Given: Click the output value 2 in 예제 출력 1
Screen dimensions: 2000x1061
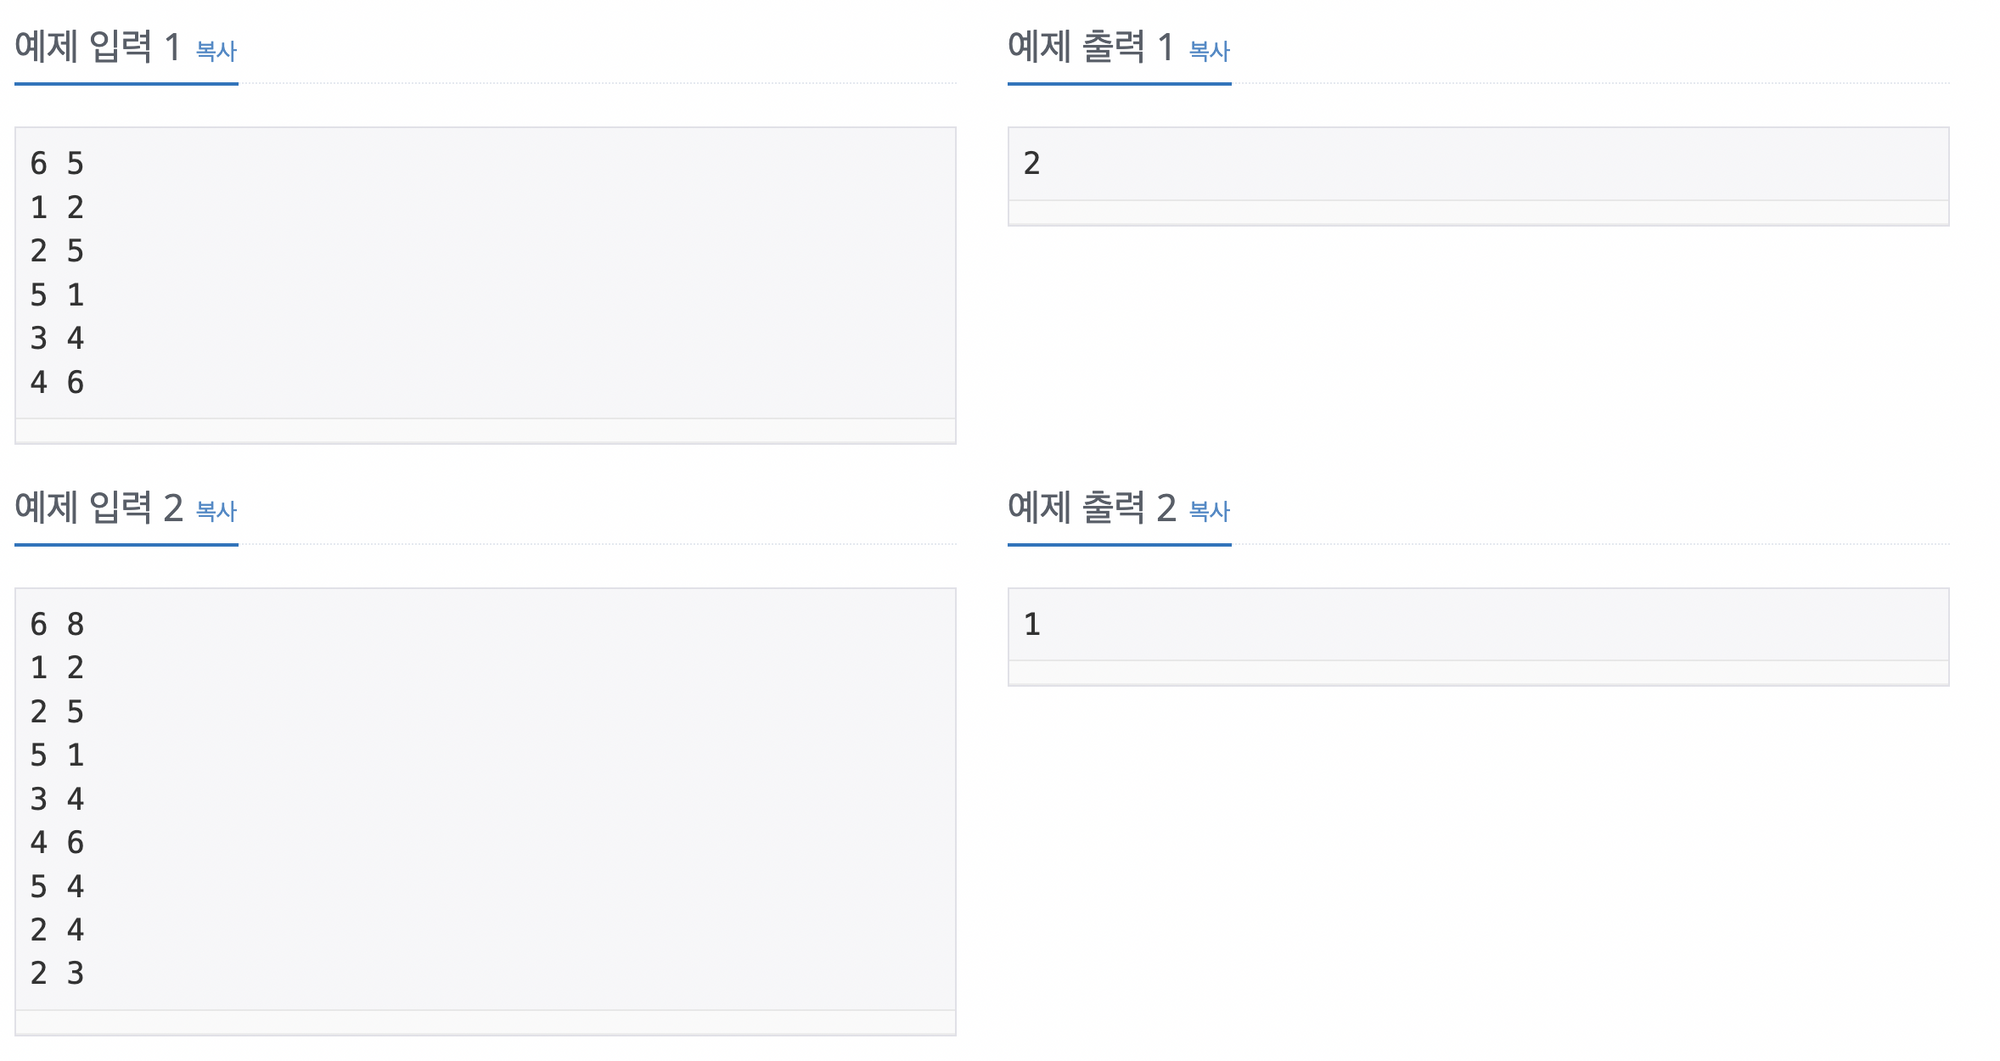Looking at the screenshot, I should [1032, 163].
